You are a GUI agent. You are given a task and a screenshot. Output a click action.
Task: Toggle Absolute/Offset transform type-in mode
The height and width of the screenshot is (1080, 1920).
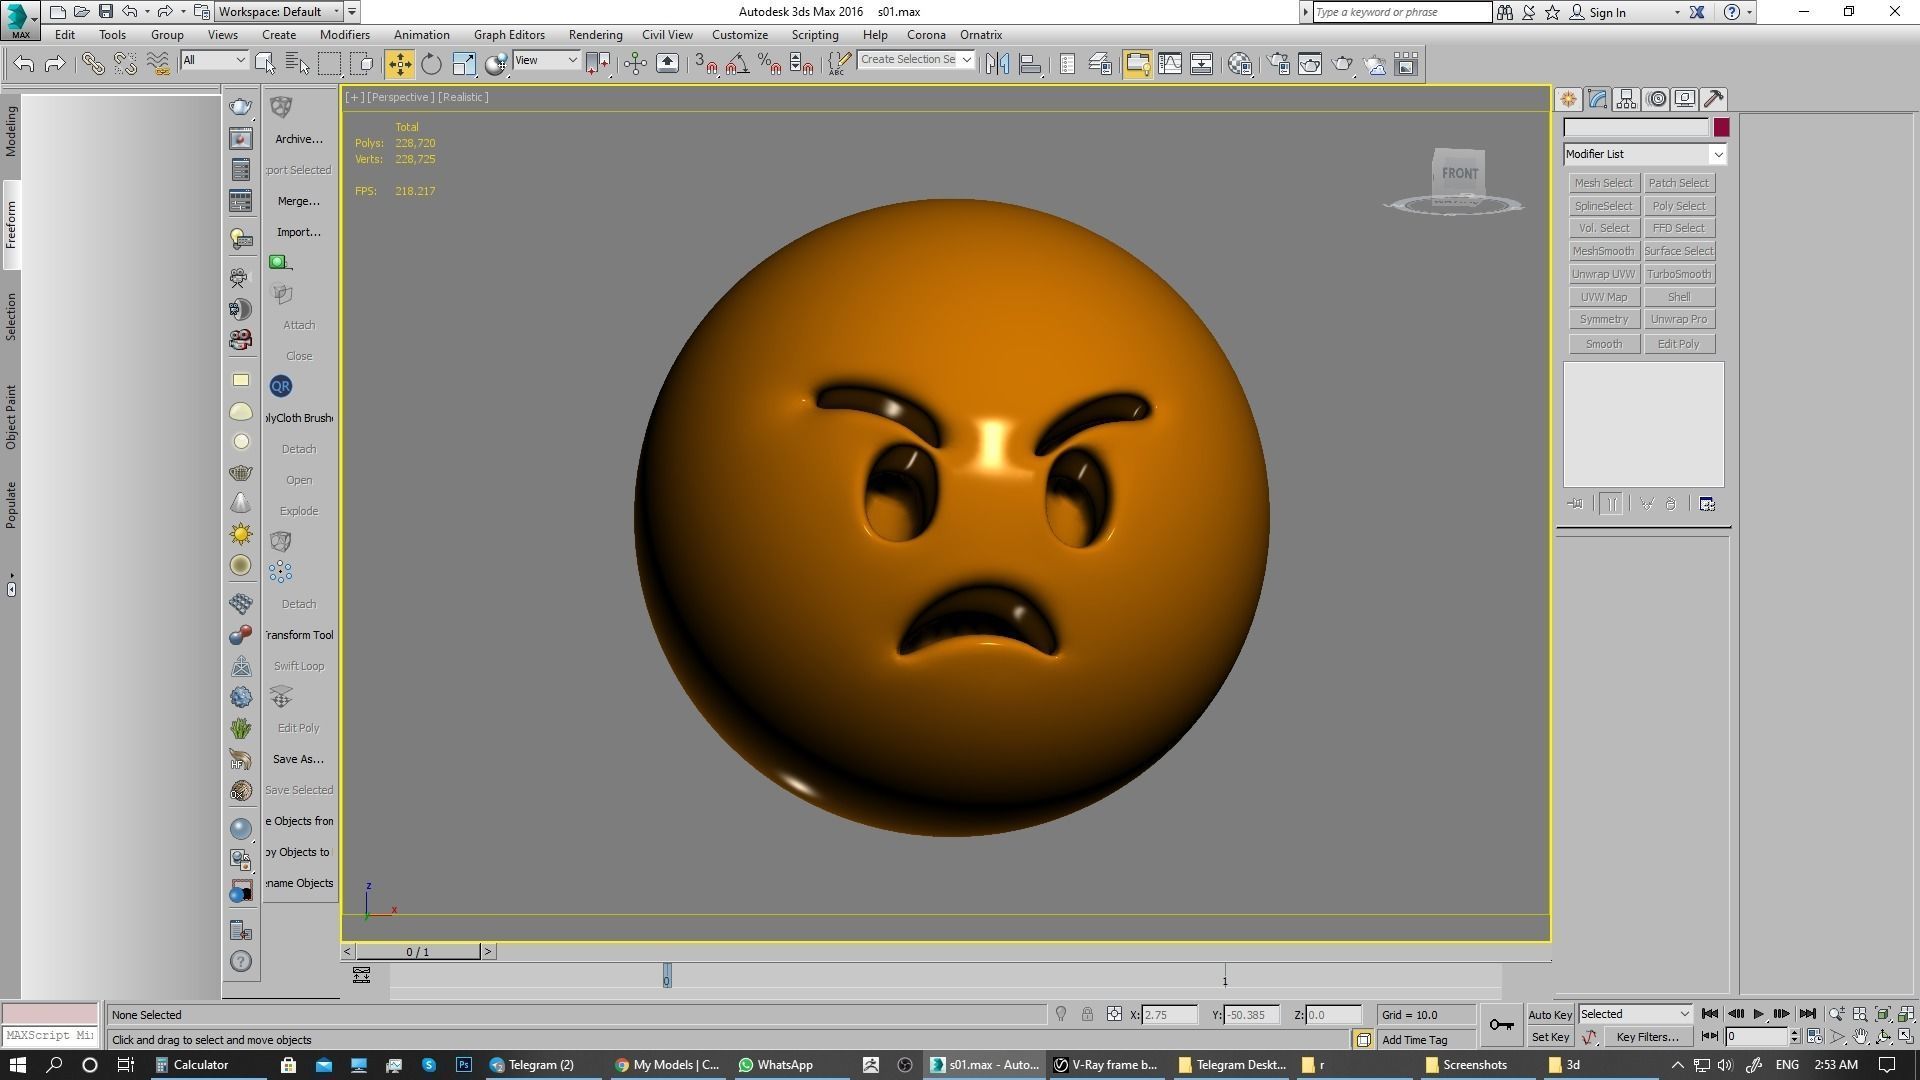pyautogui.click(x=1114, y=1014)
